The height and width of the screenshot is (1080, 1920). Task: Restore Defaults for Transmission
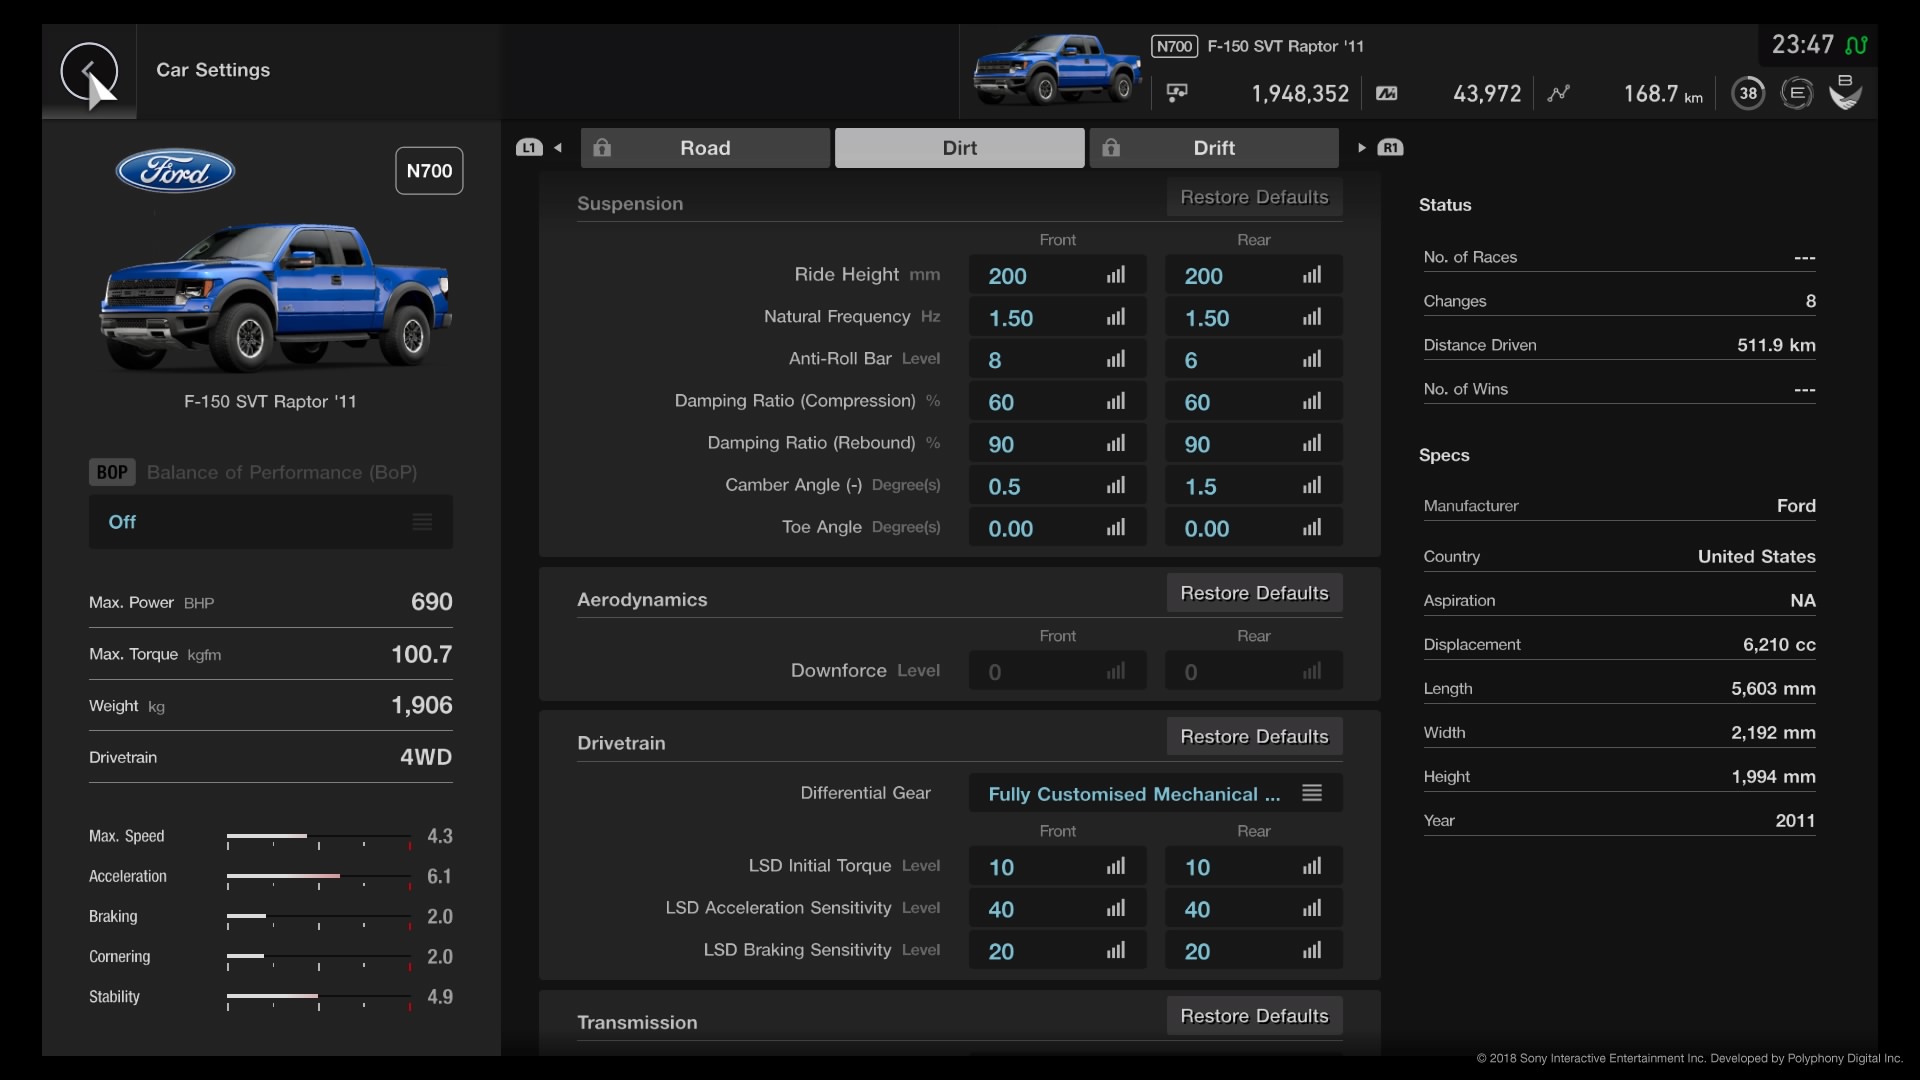[1254, 1016]
